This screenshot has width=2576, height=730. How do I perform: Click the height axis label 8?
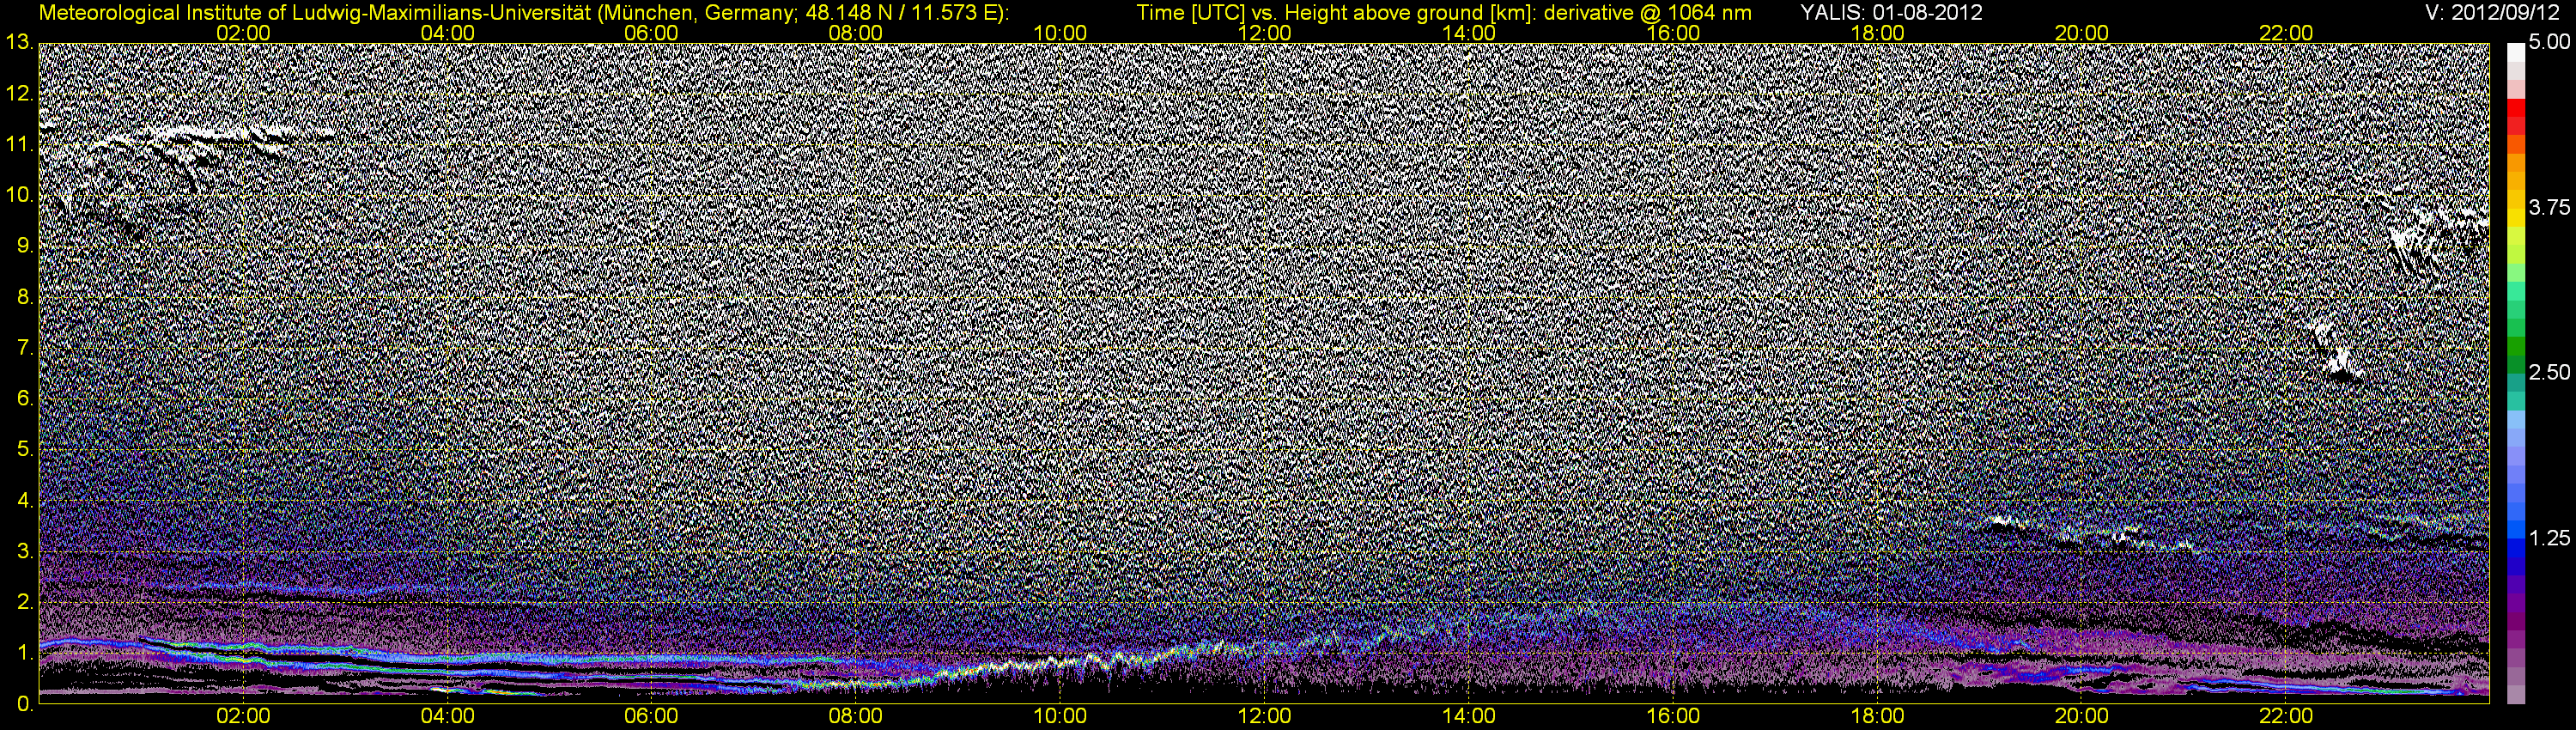[x=24, y=297]
